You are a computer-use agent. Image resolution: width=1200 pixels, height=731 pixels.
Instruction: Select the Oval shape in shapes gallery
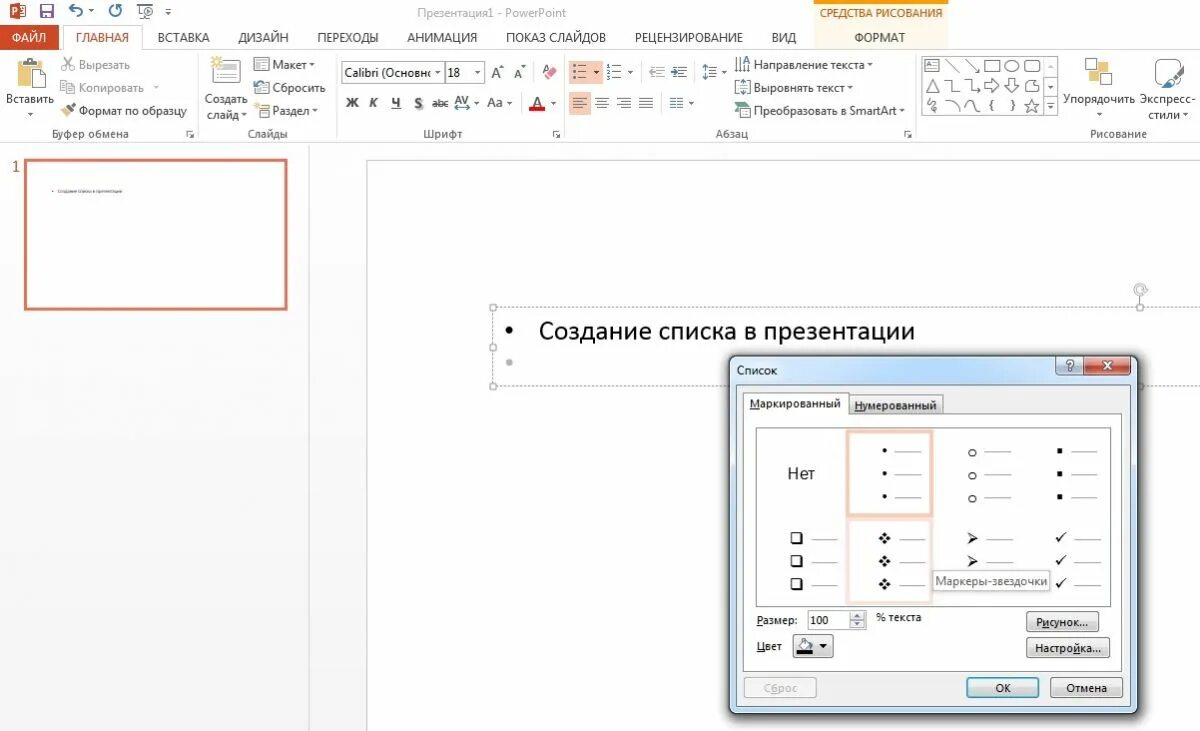[1012, 66]
